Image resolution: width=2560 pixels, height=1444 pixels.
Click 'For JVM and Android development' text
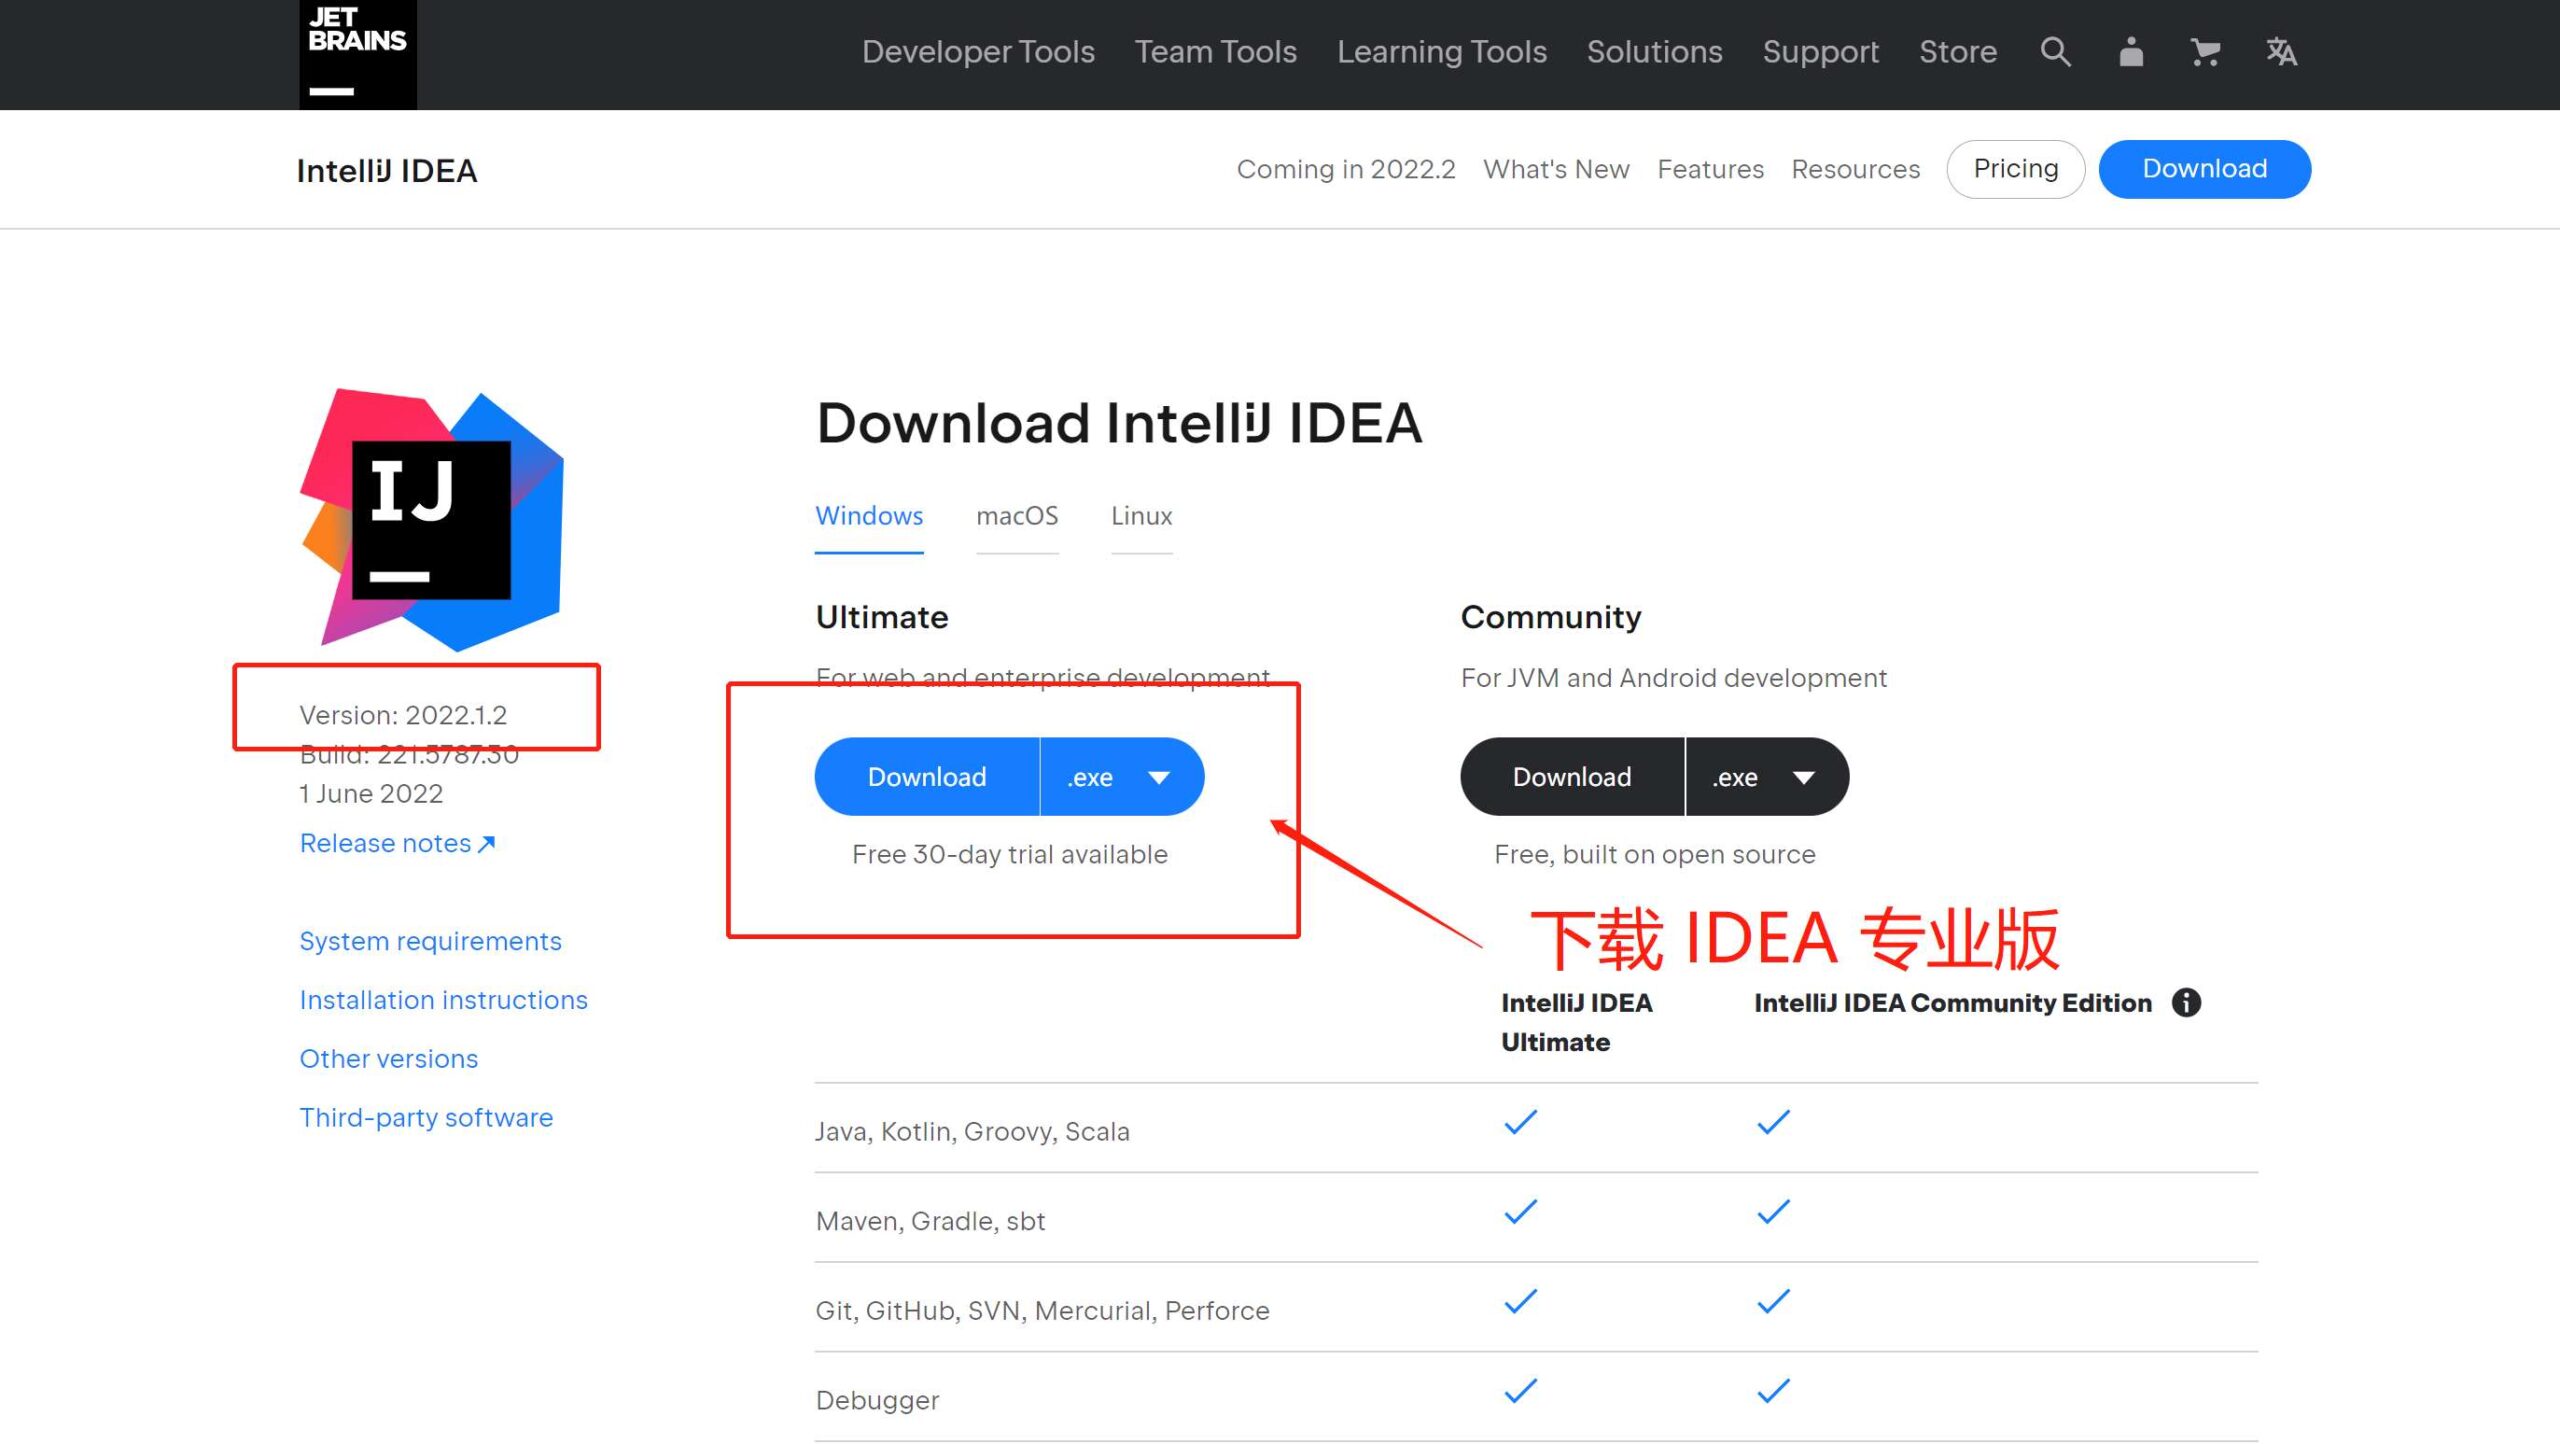(1673, 678)
